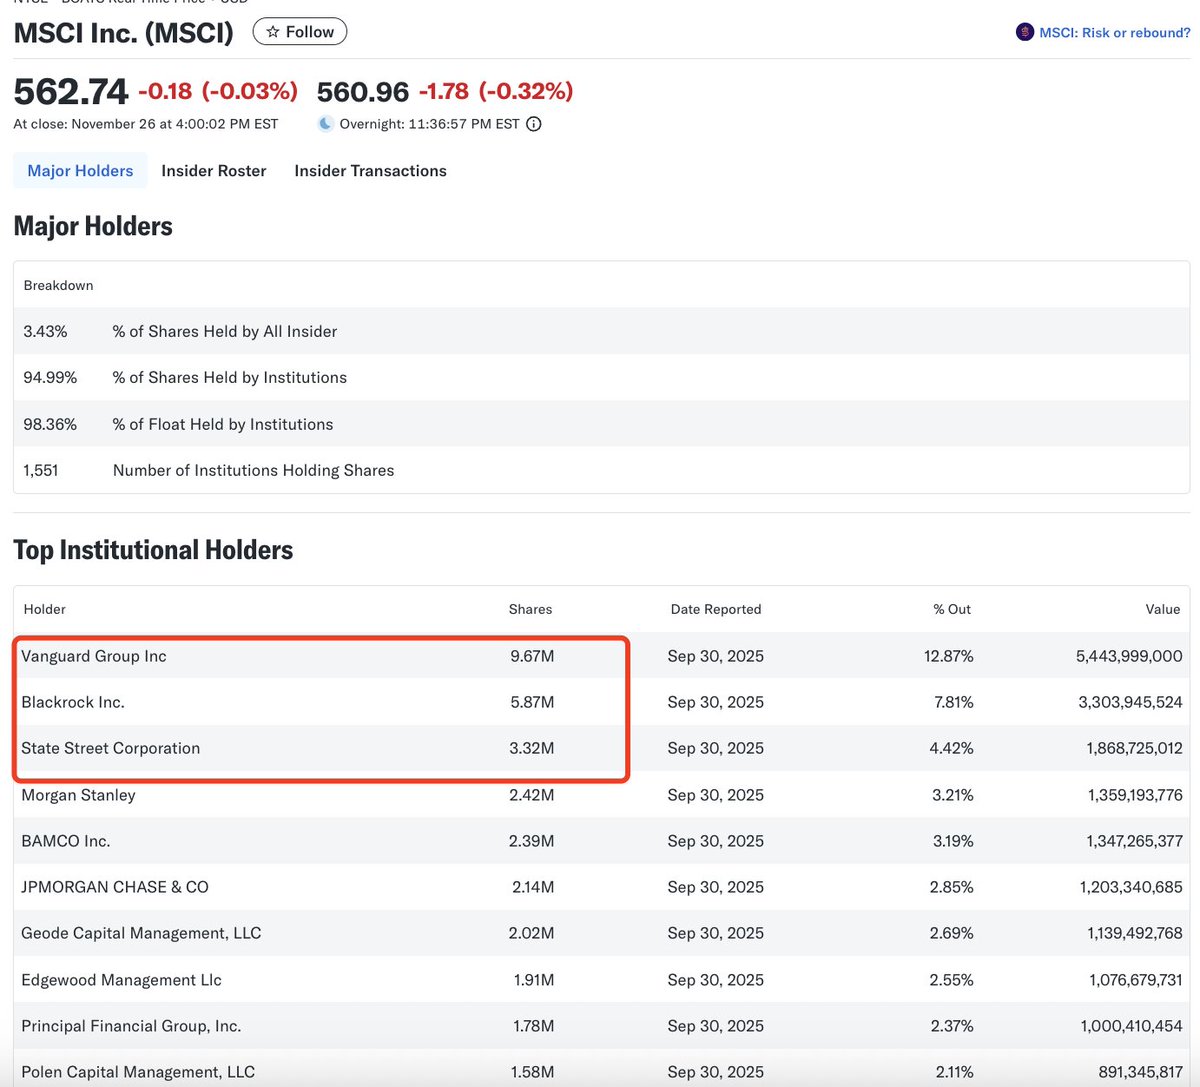Select JPMORGAN CHASE & CO holder name

click(x=115, y=887)
